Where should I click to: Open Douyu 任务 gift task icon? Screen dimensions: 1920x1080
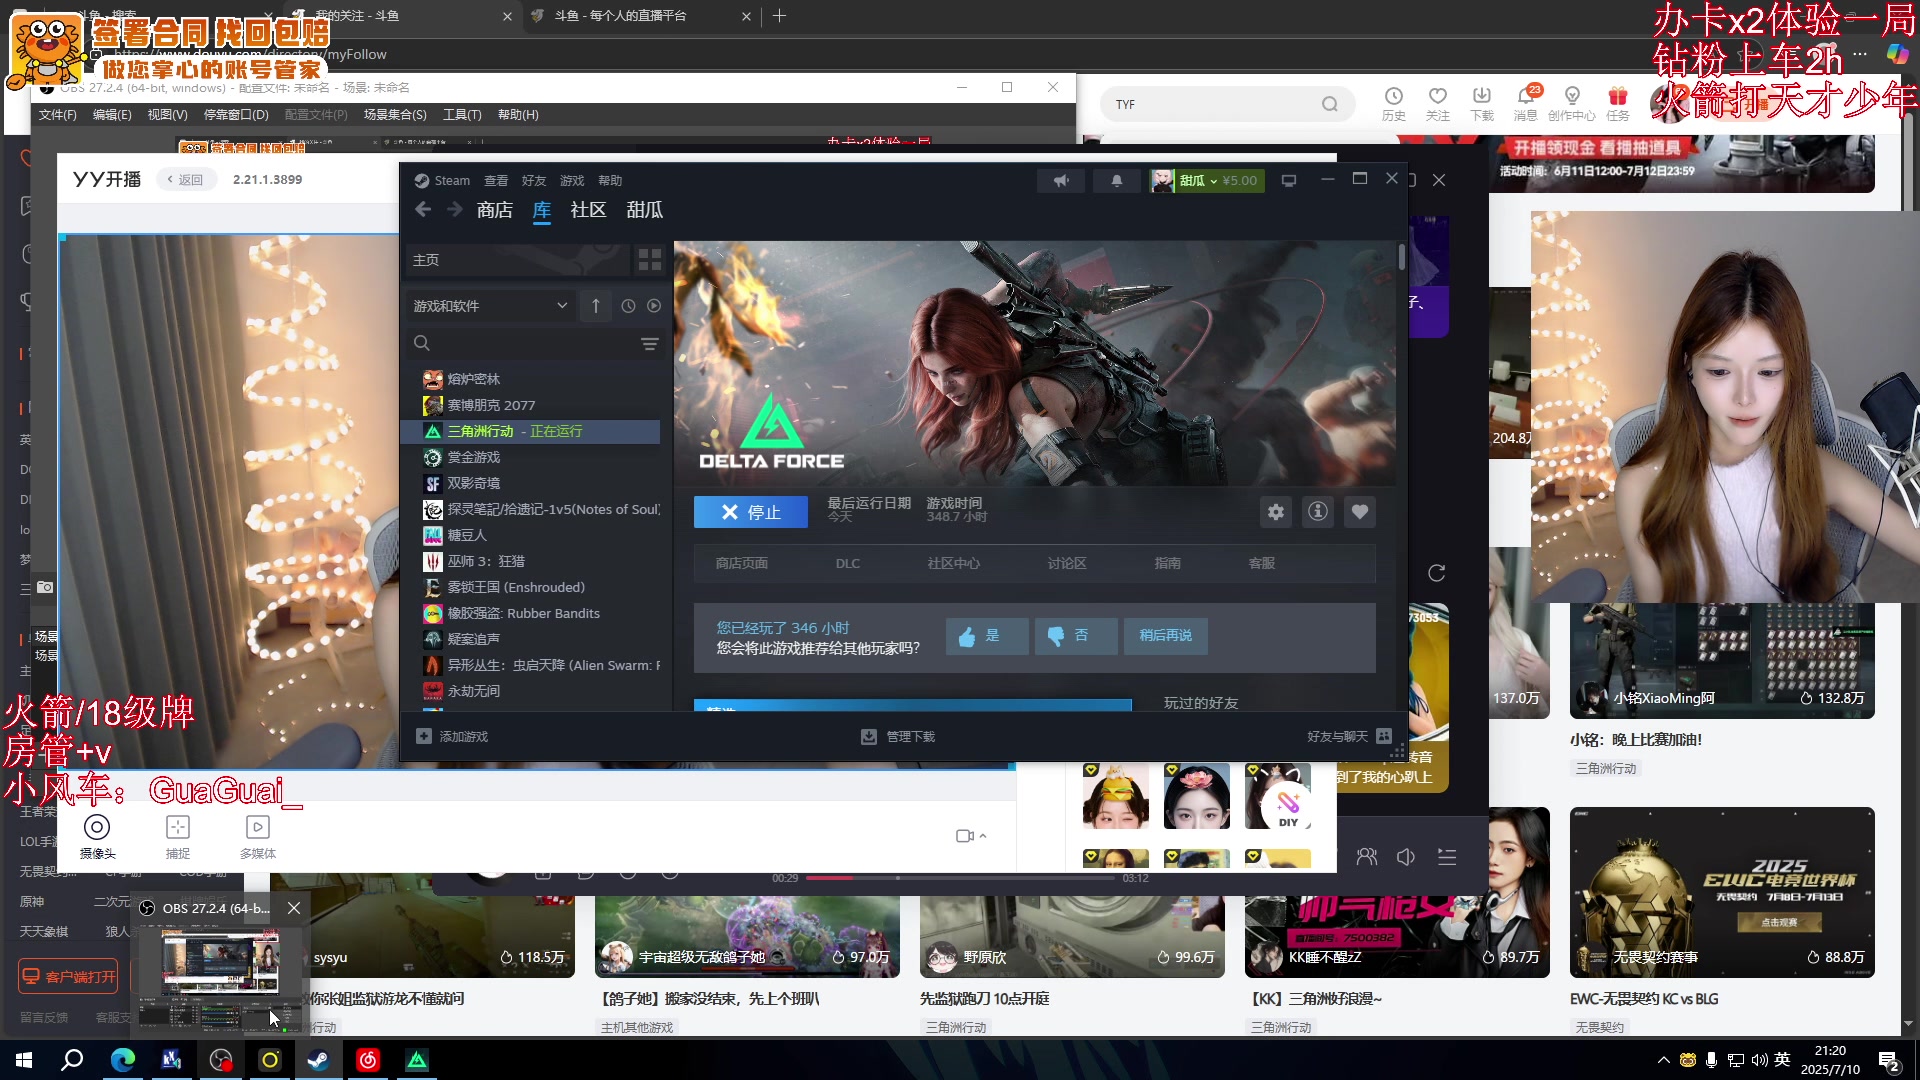(x=1618, y=103)
